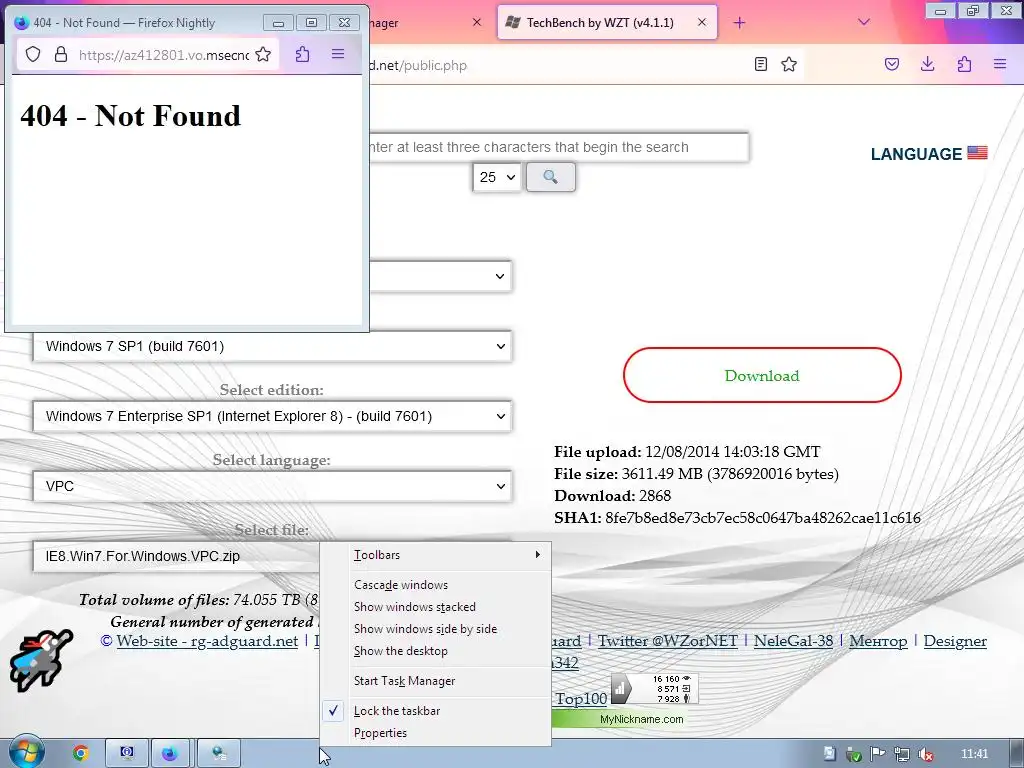Click the 404 - Not Found heading

tap(131, 116)
